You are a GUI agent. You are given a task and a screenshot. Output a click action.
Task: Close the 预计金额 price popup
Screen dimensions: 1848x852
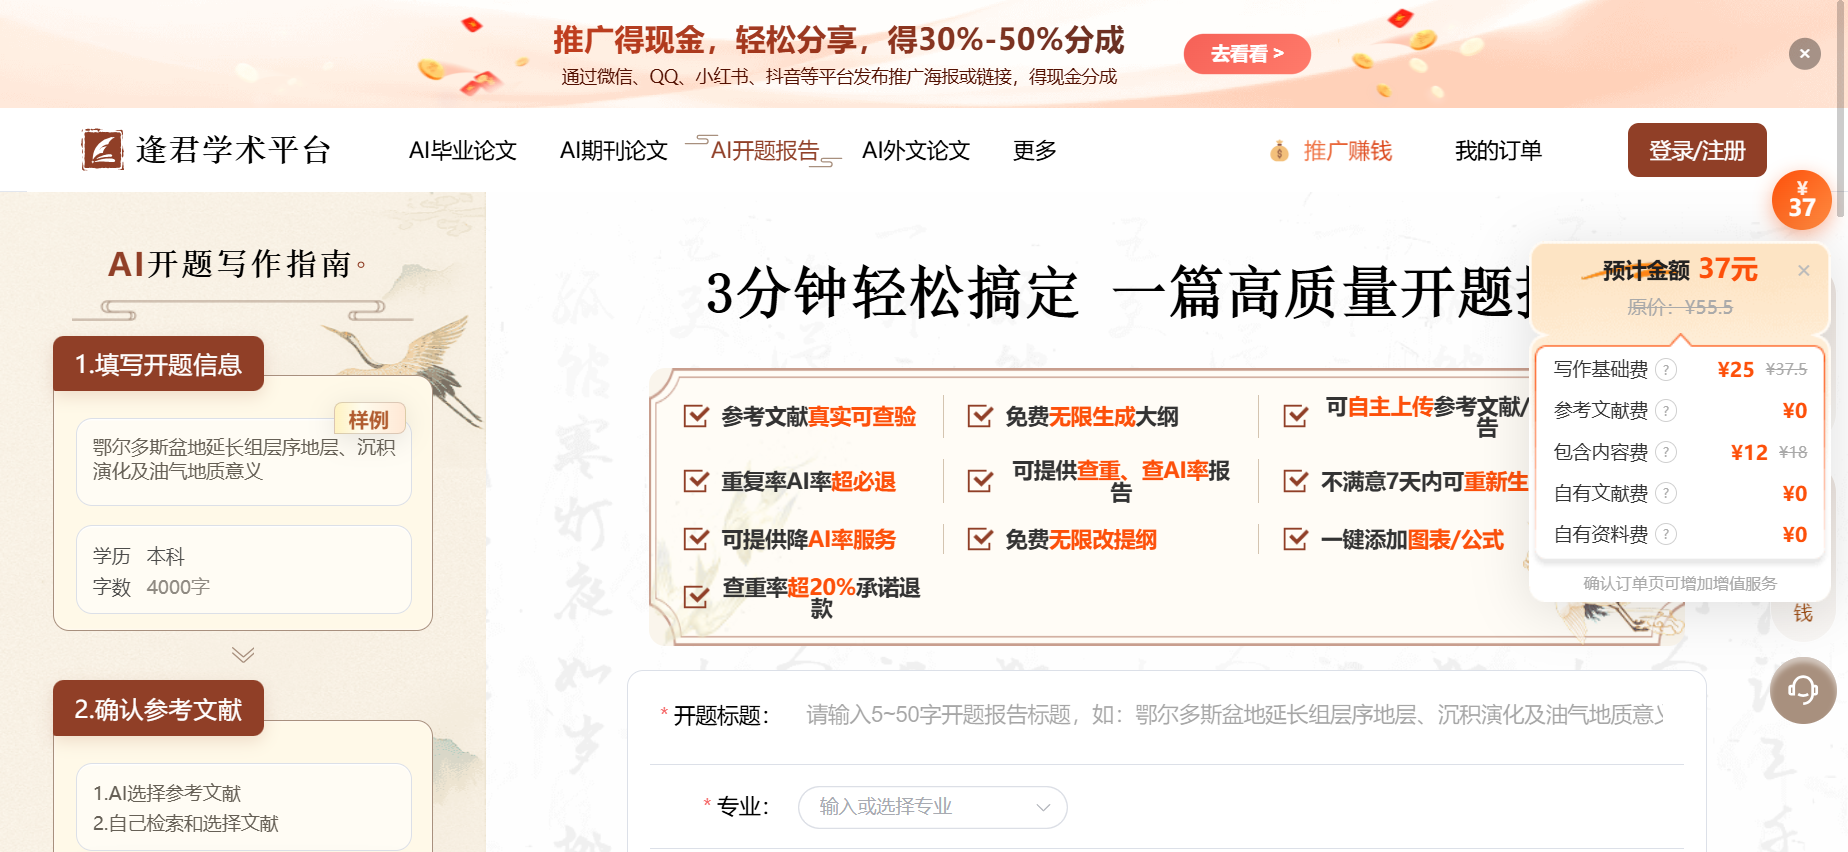pos(1804,270)
